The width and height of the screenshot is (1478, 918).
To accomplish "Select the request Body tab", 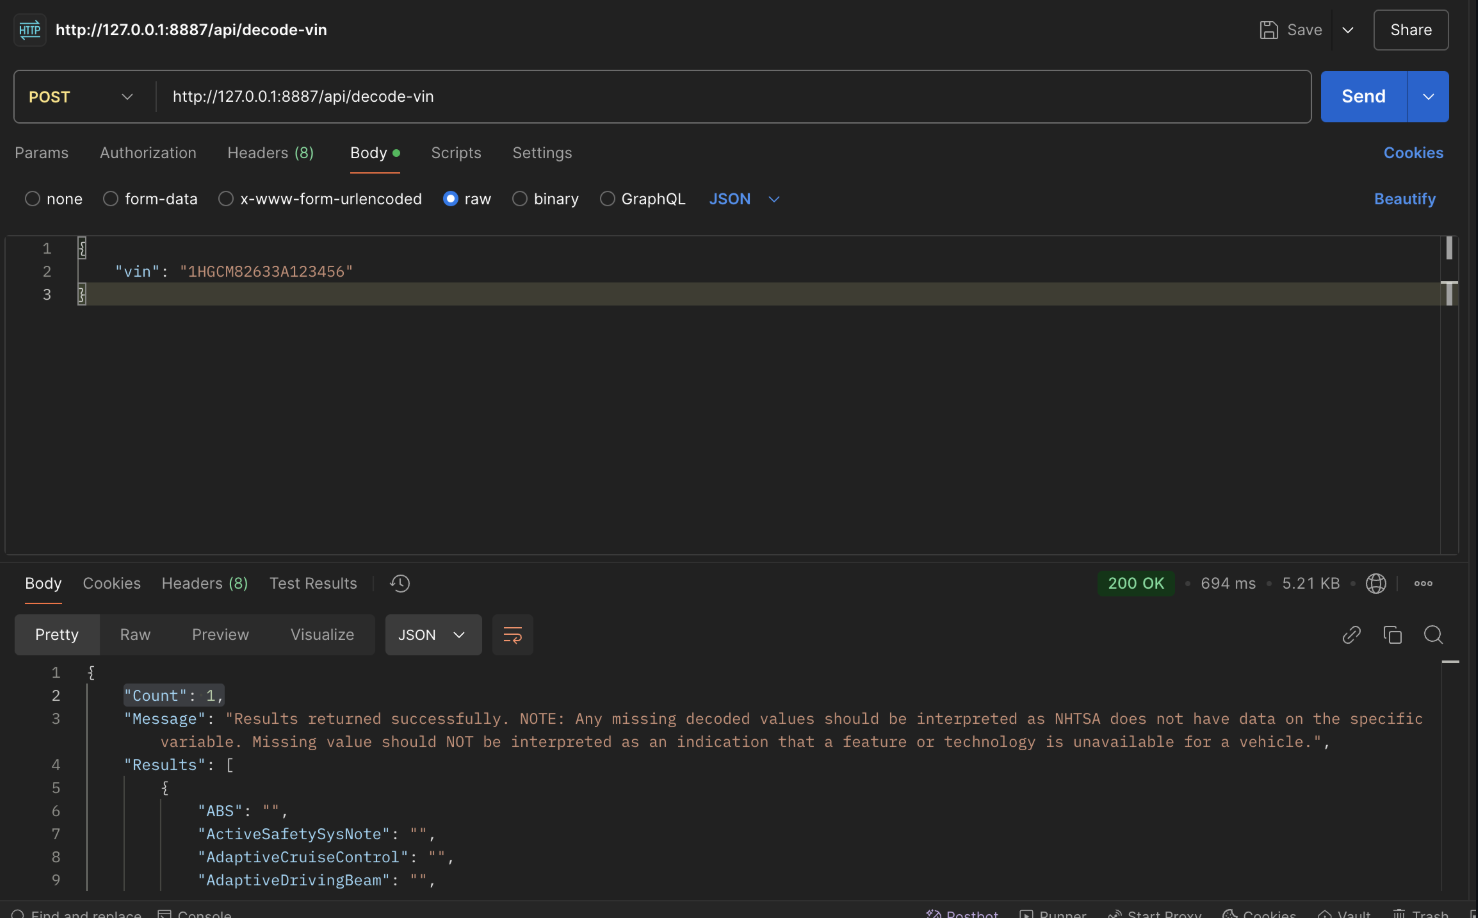I will (x=375, y=153).
